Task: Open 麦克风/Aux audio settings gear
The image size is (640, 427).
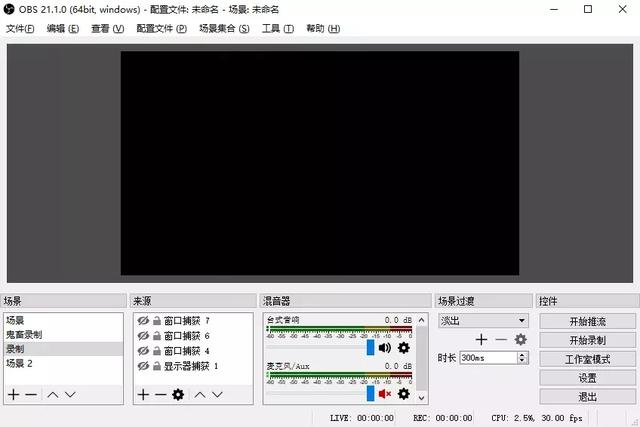Action: [404, 394]
